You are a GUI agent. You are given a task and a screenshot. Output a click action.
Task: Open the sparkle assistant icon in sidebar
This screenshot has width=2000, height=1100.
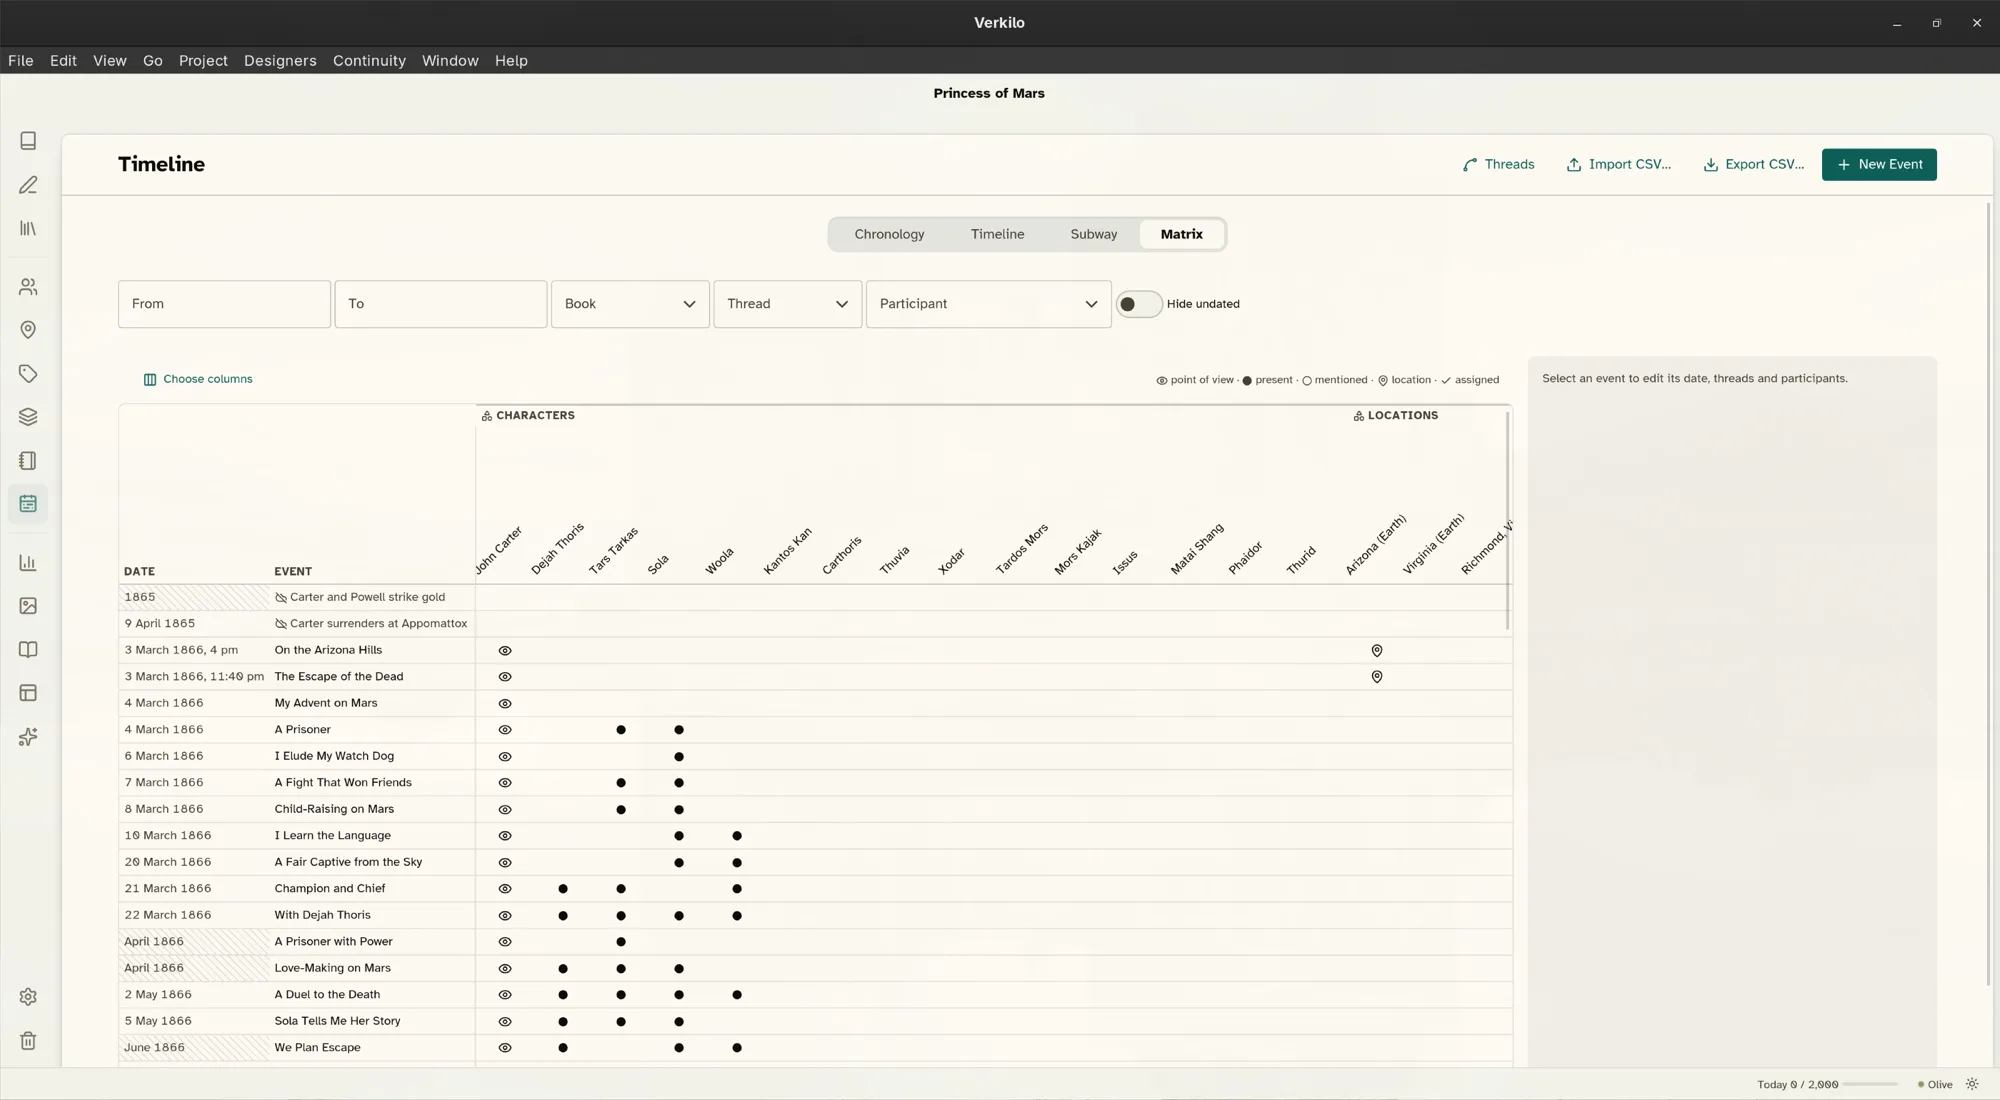point(28,737)
